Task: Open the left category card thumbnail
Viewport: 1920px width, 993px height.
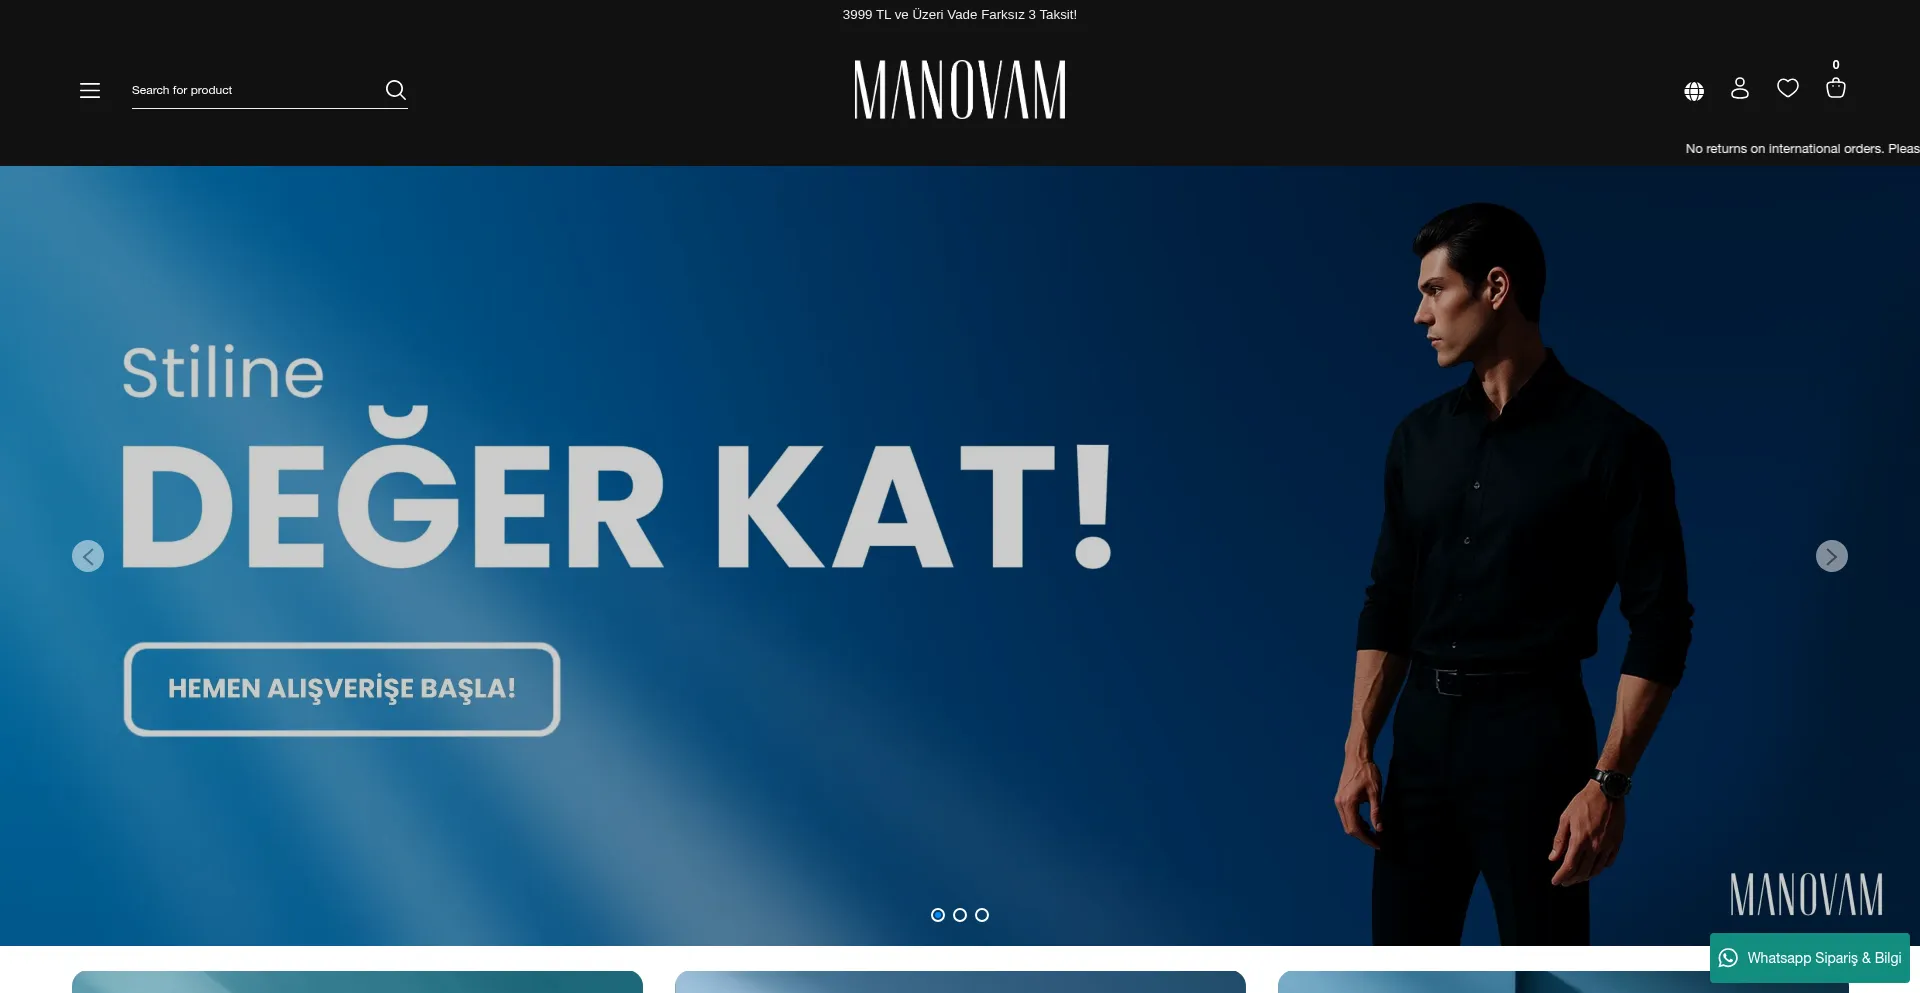Action: point(357,982)
